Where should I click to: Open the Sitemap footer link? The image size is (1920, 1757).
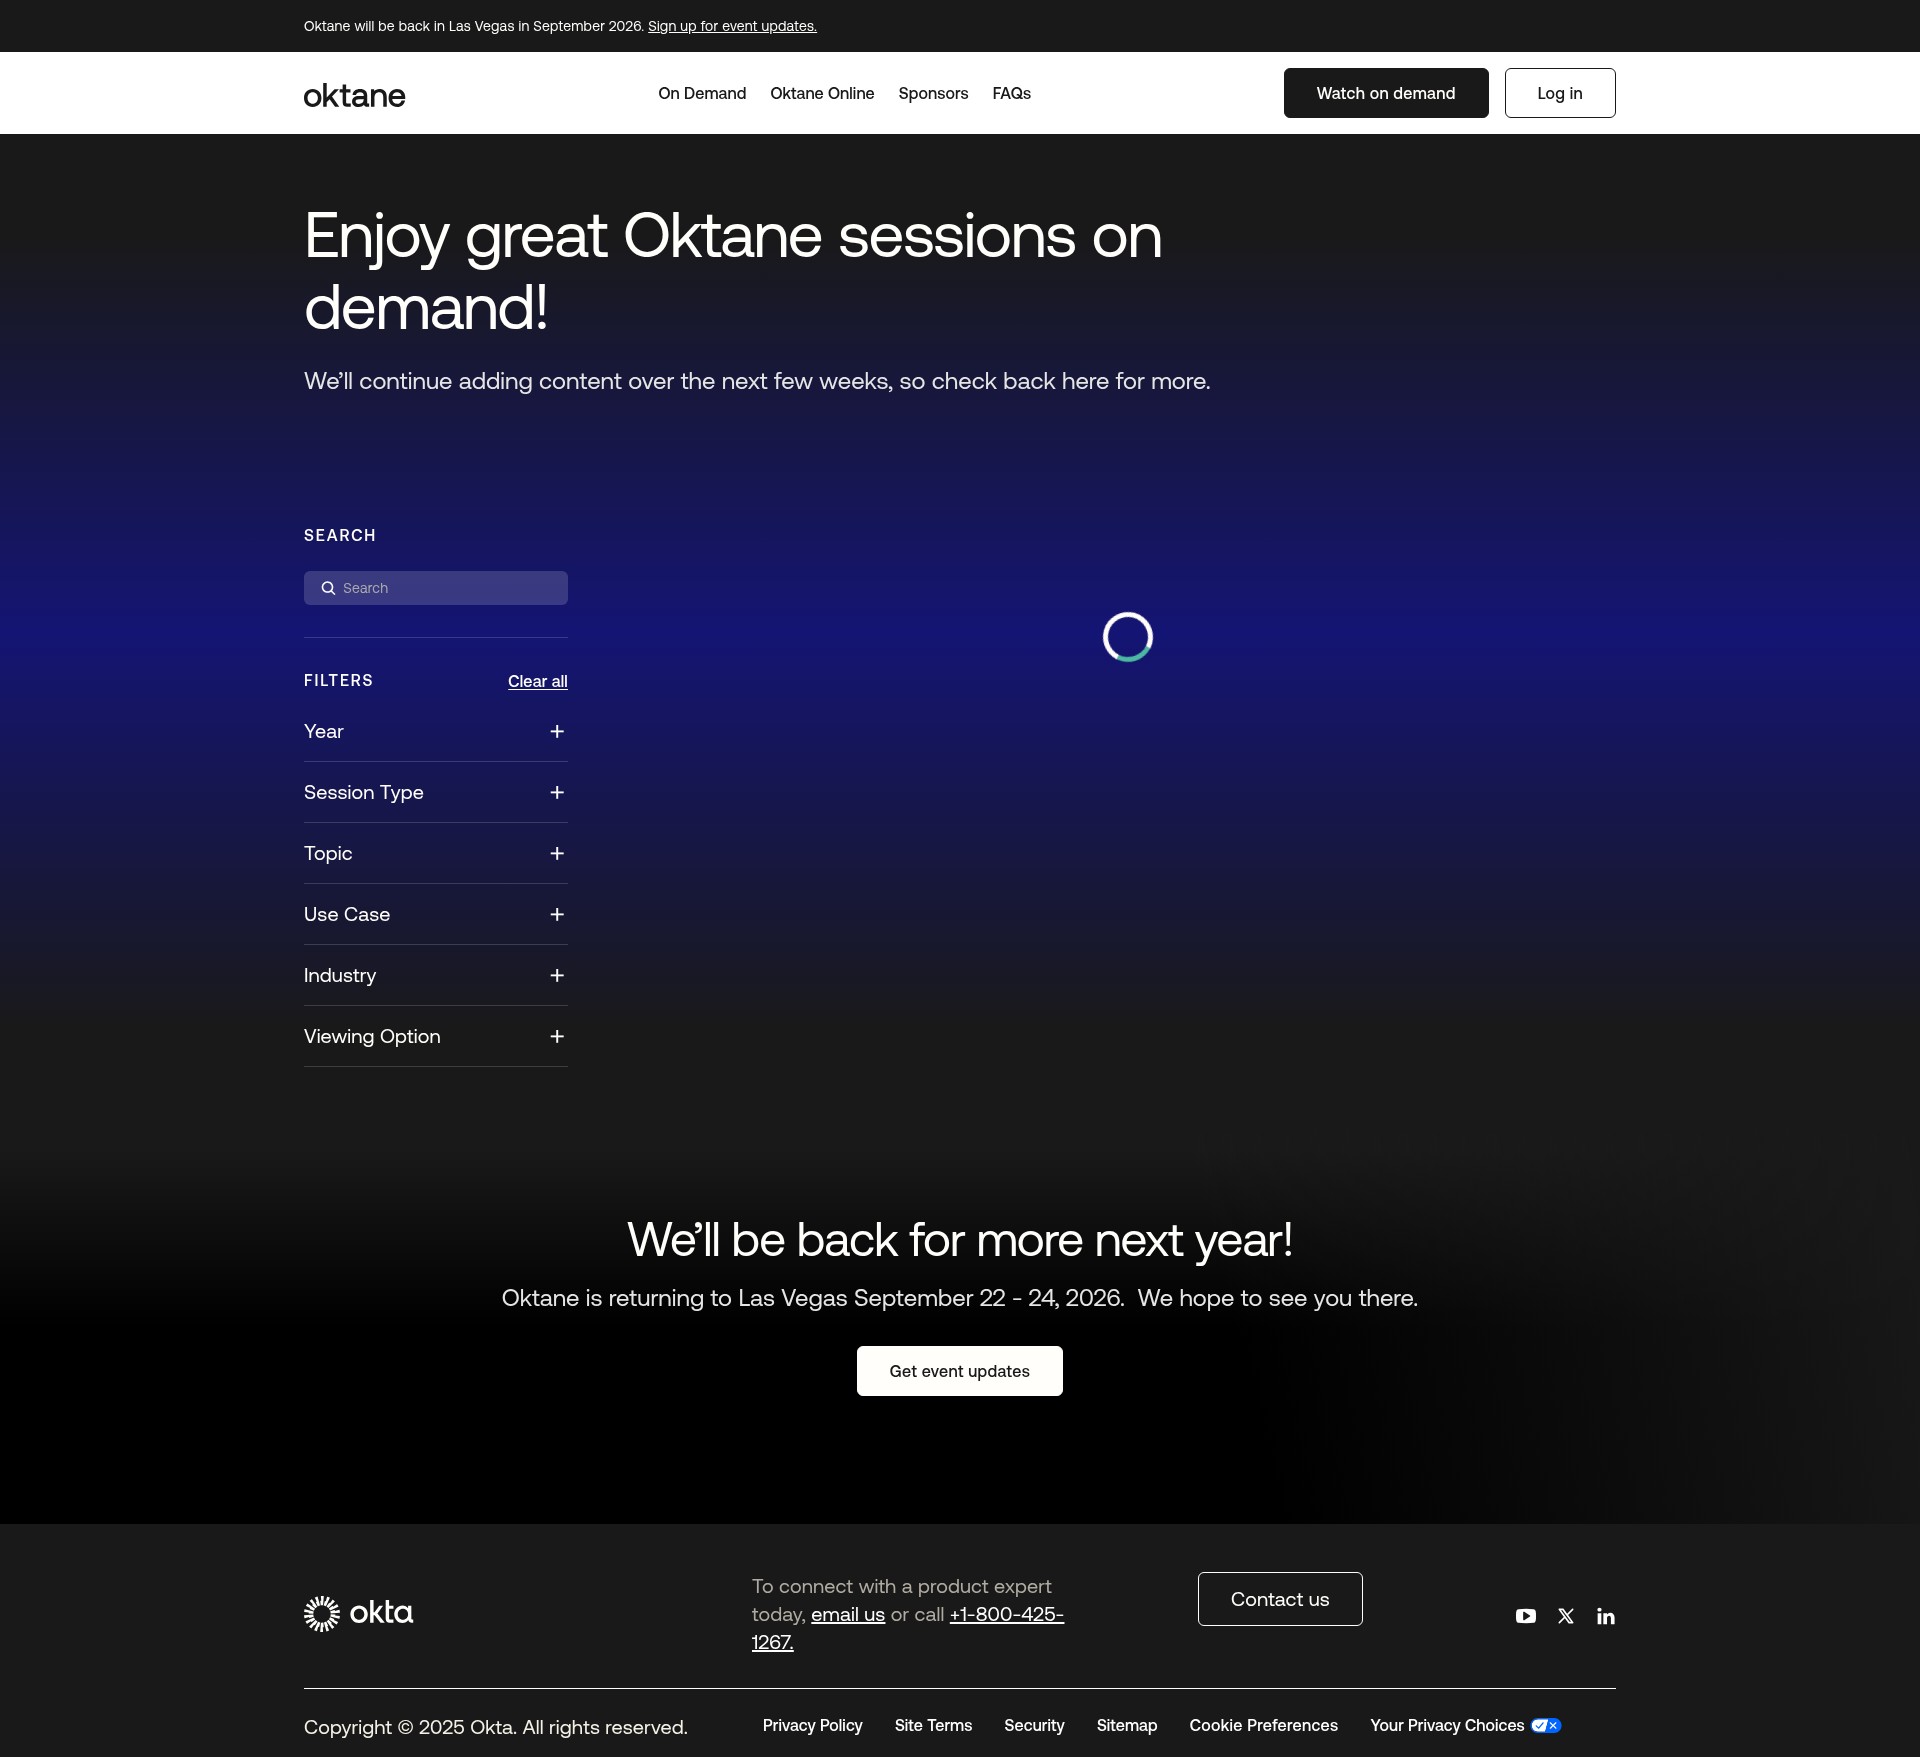1127,1725
